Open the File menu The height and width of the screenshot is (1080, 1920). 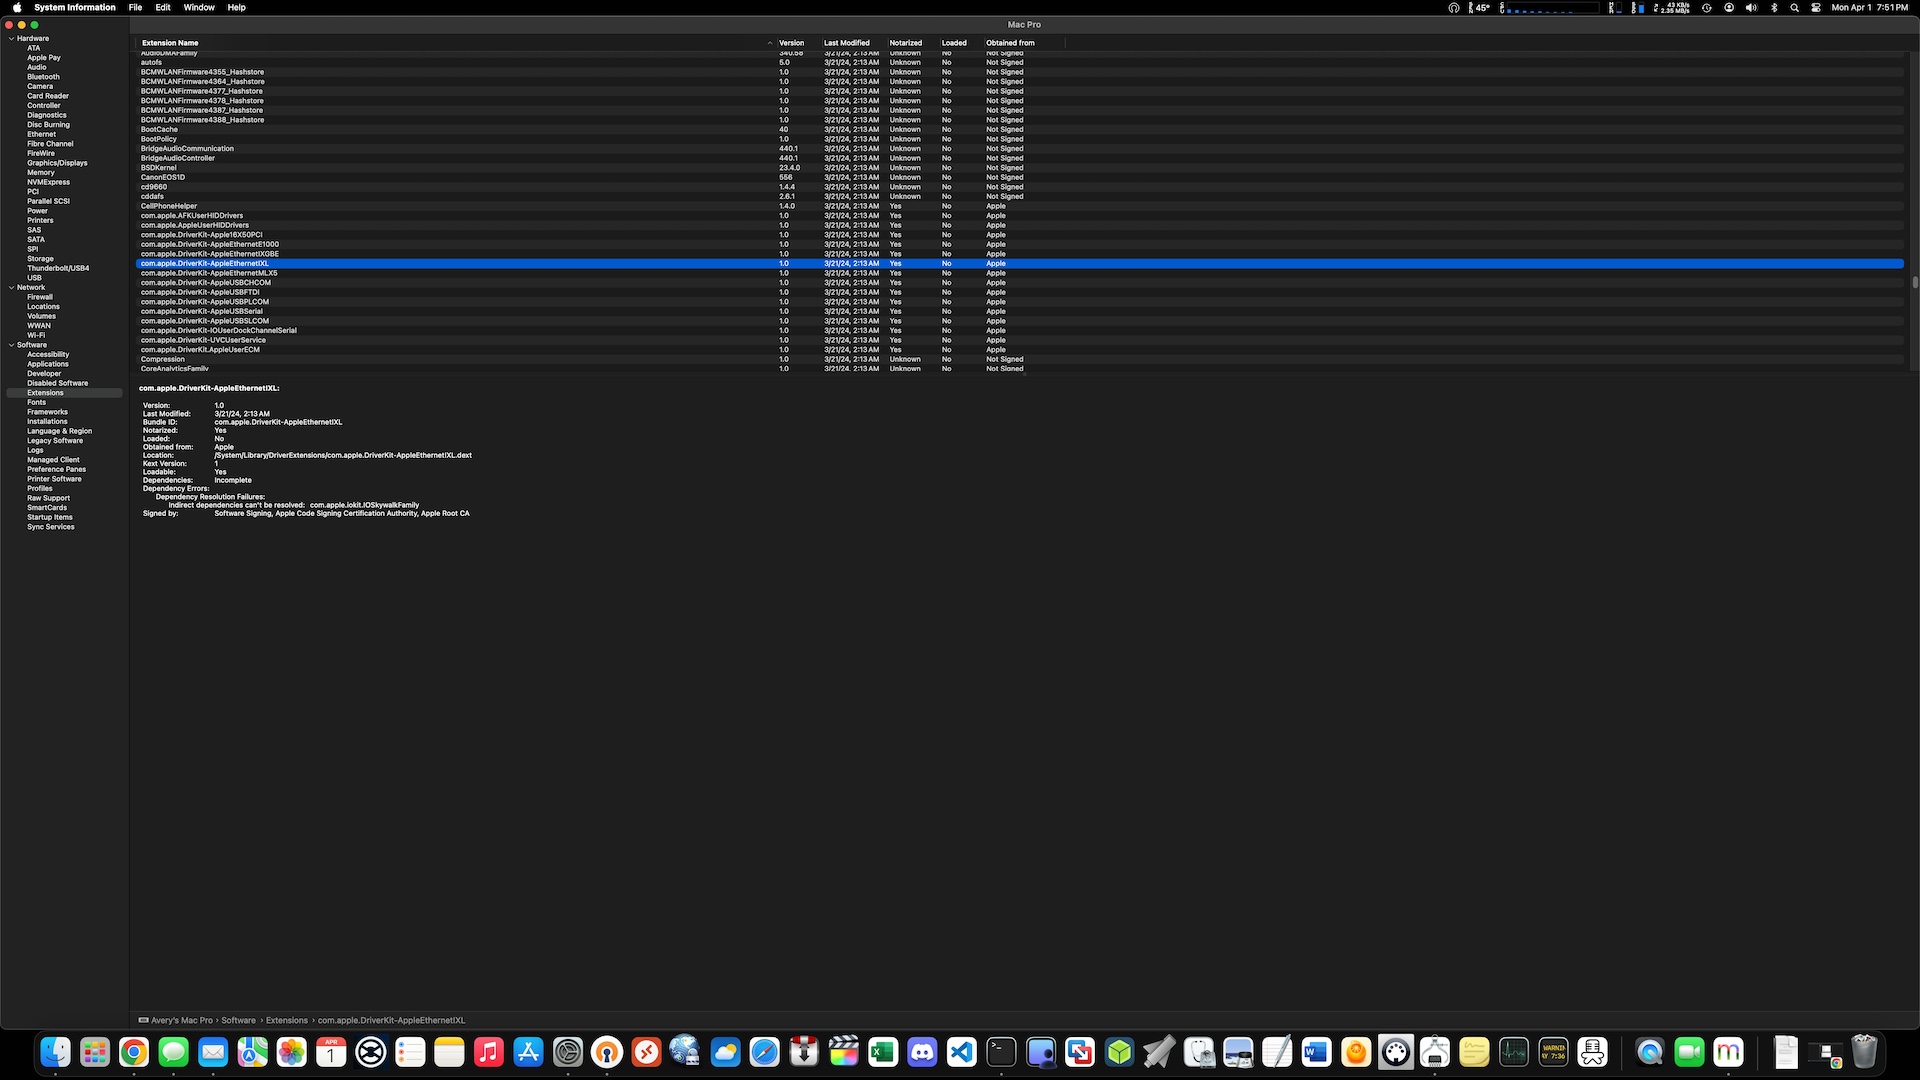(x=135, y=7)
